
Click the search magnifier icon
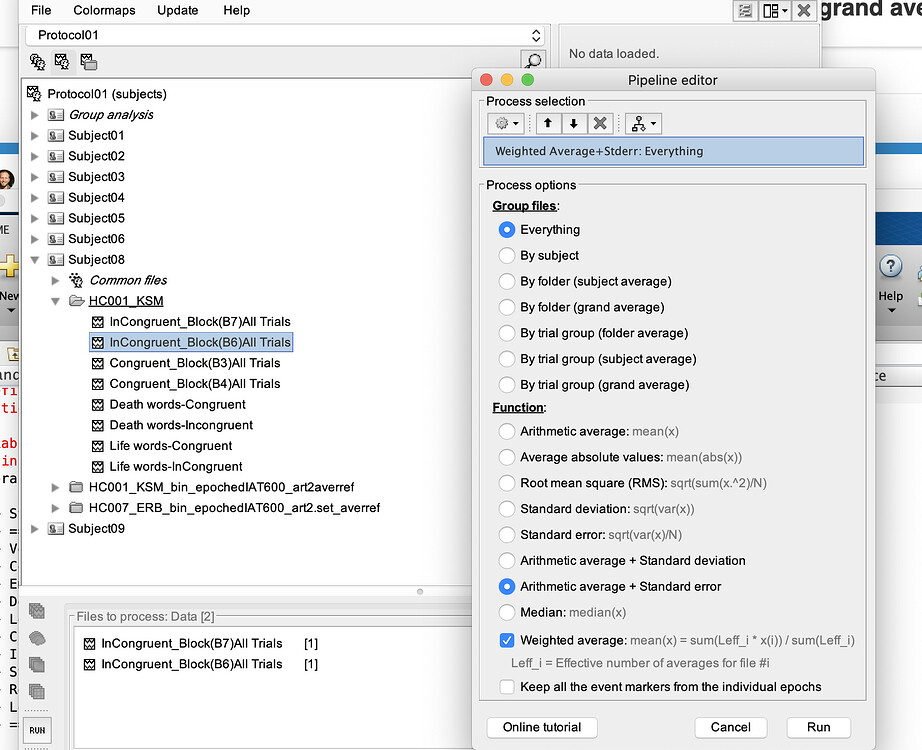533,60
